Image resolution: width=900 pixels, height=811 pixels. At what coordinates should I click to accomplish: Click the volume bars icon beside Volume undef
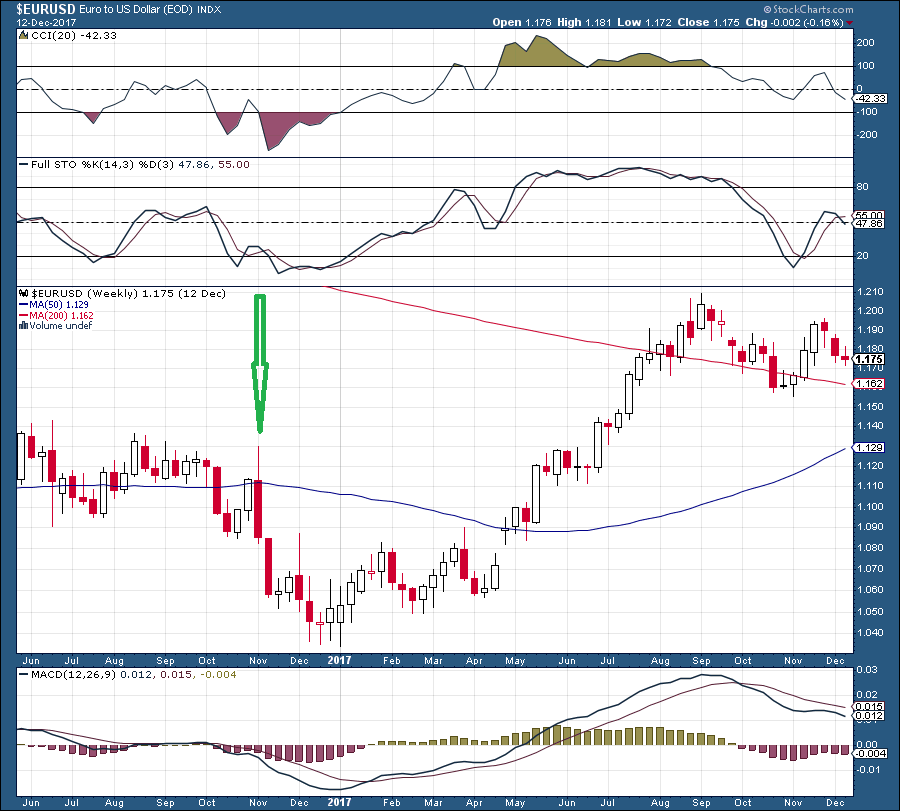pyautogui.click(x=24, y=325)
